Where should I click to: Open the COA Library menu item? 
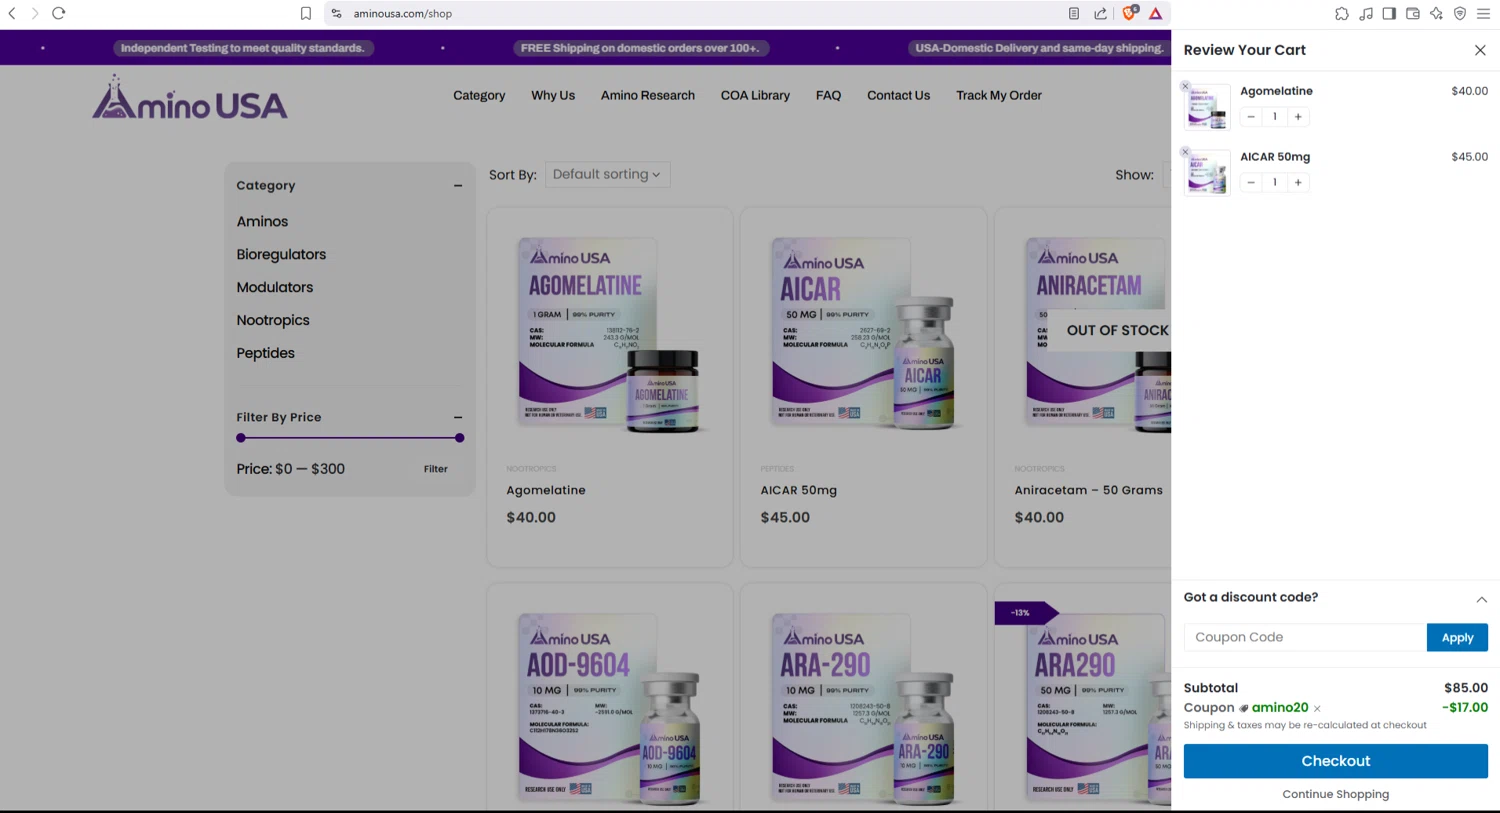[755, 95]
